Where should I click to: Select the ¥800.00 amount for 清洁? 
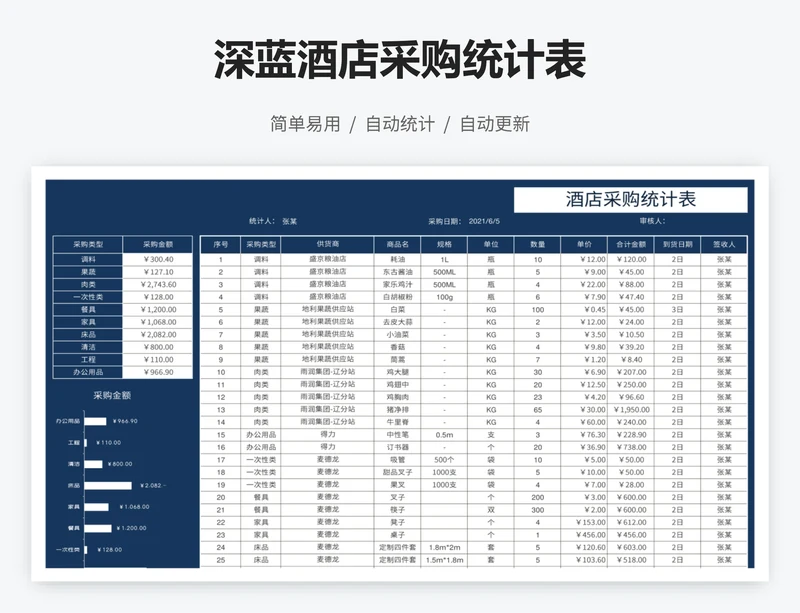click(x=158, y=347)
